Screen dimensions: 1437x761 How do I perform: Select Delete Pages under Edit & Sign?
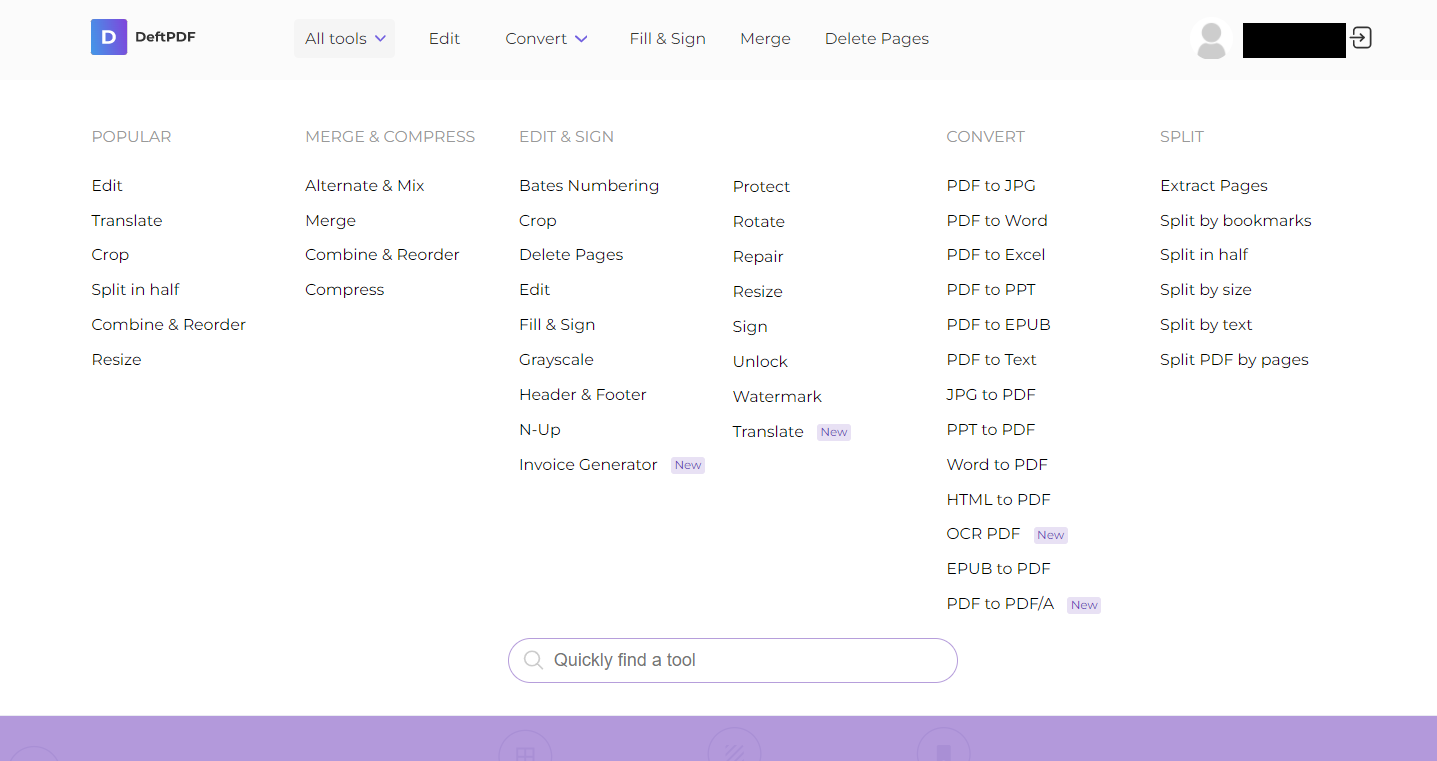point(571,254)
